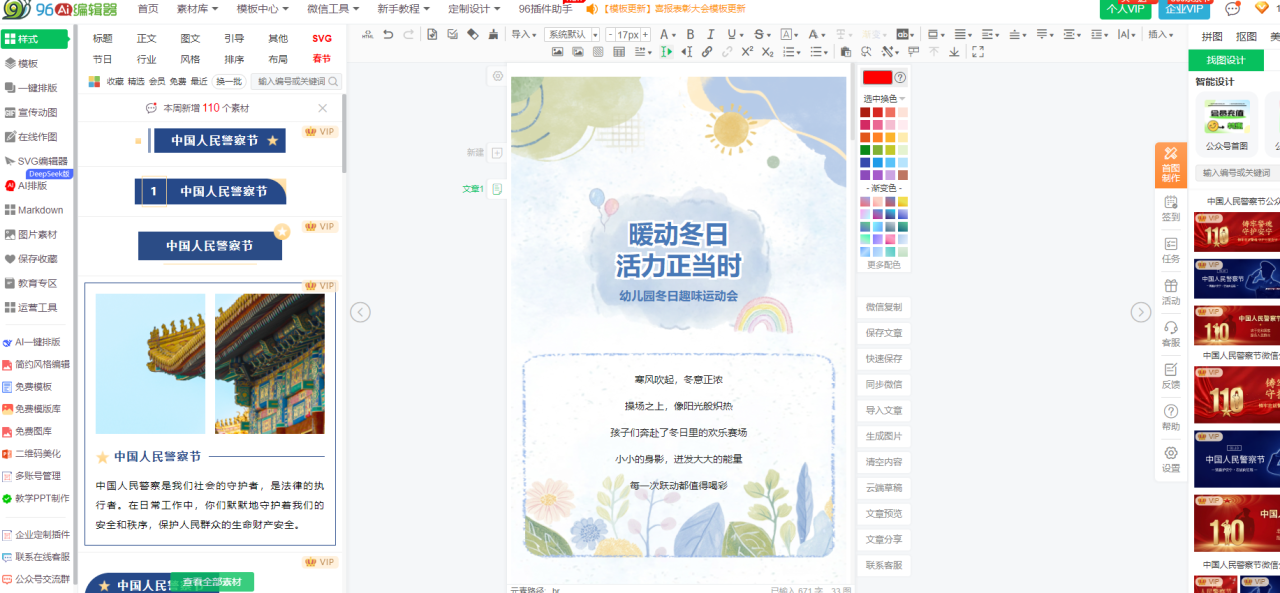The width and height of the screenshot is (1280, 593).
Task: Enter fullscreen editing mode
Action: click(x=978, y=52)
